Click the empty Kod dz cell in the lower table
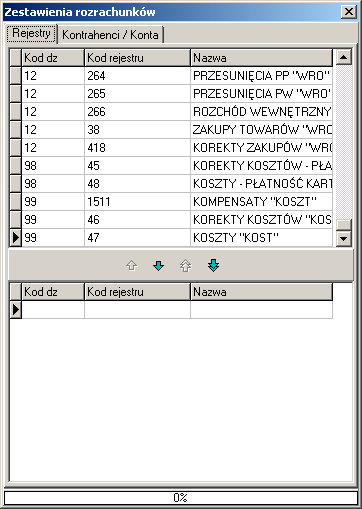Image resolution: width=362 pixels, height=509 pixels. [x=53, y=310]
